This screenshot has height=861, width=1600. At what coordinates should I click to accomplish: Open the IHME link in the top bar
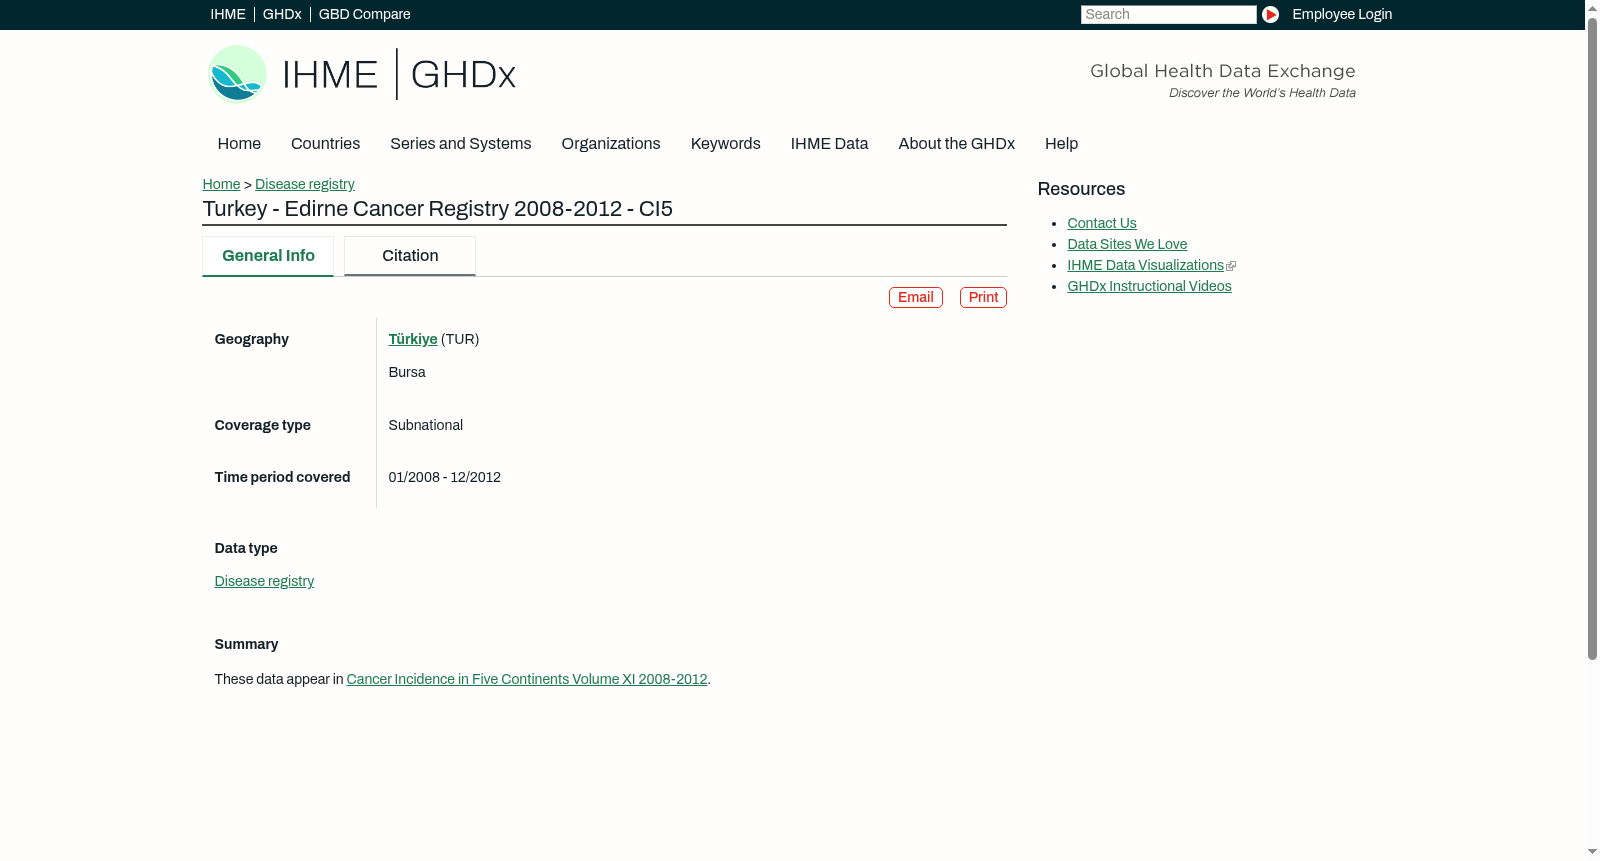pyautogui.click(x=227, y=14)
